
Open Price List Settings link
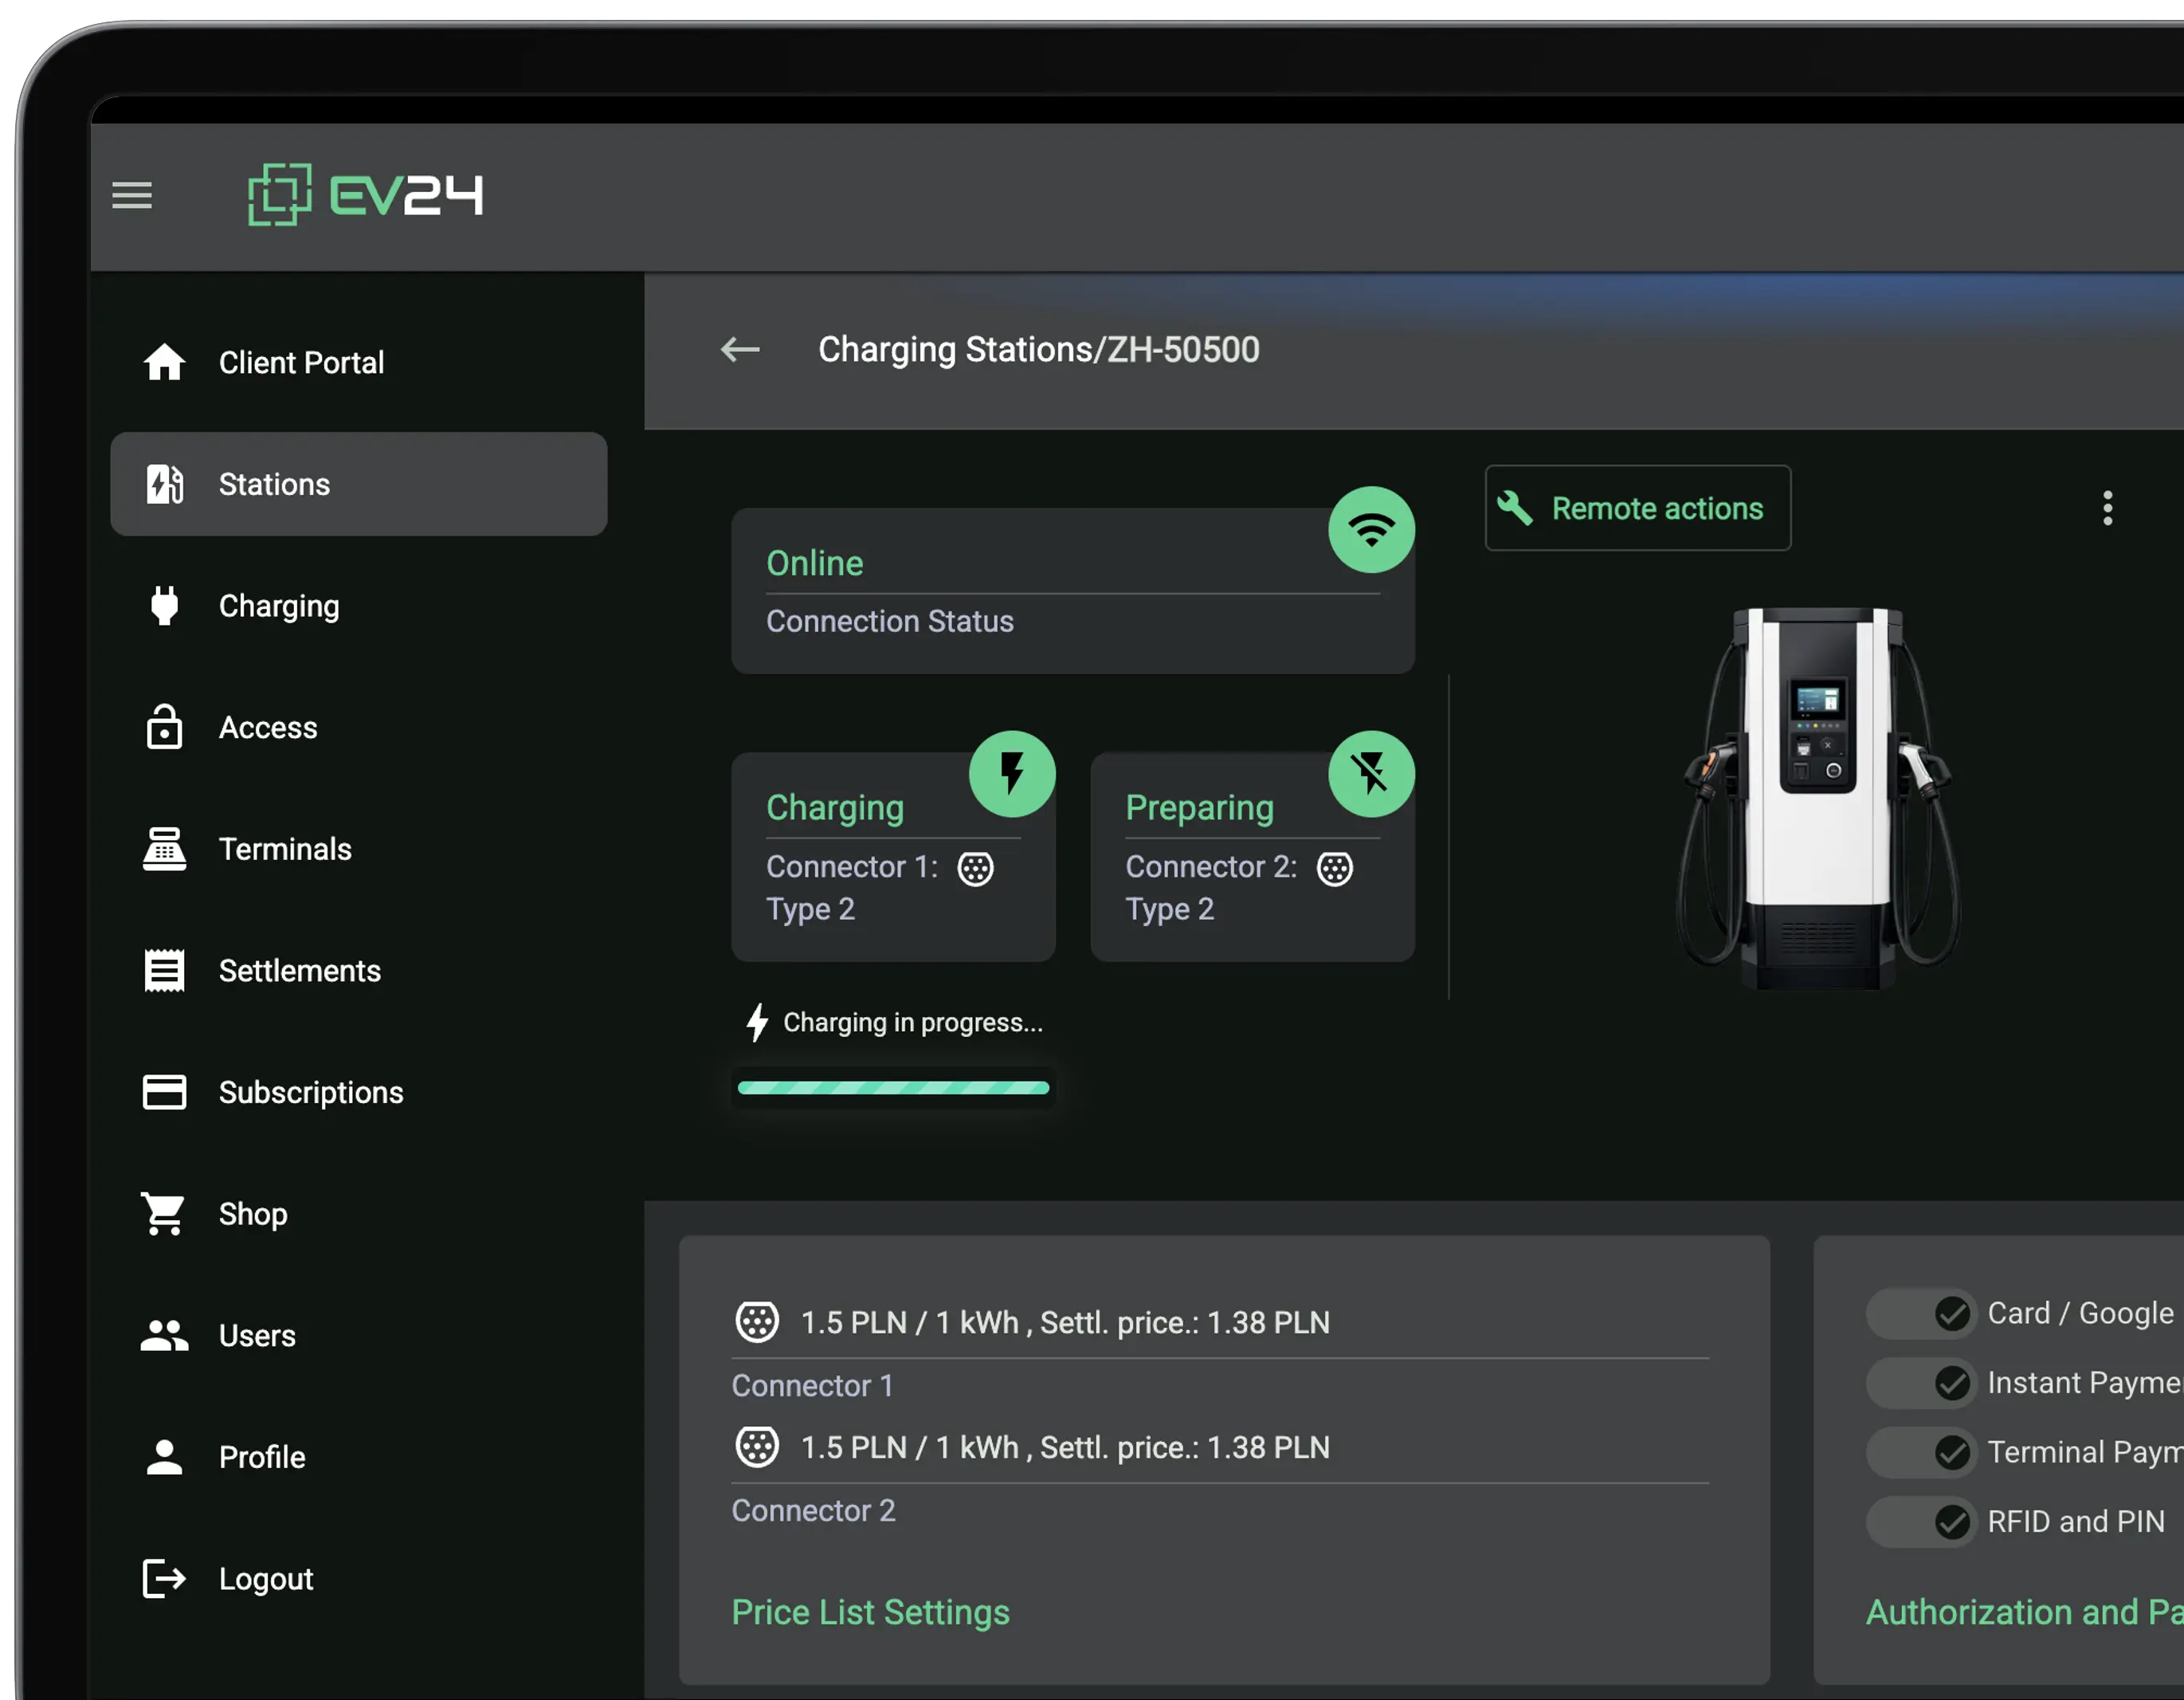pos(870,1612)
